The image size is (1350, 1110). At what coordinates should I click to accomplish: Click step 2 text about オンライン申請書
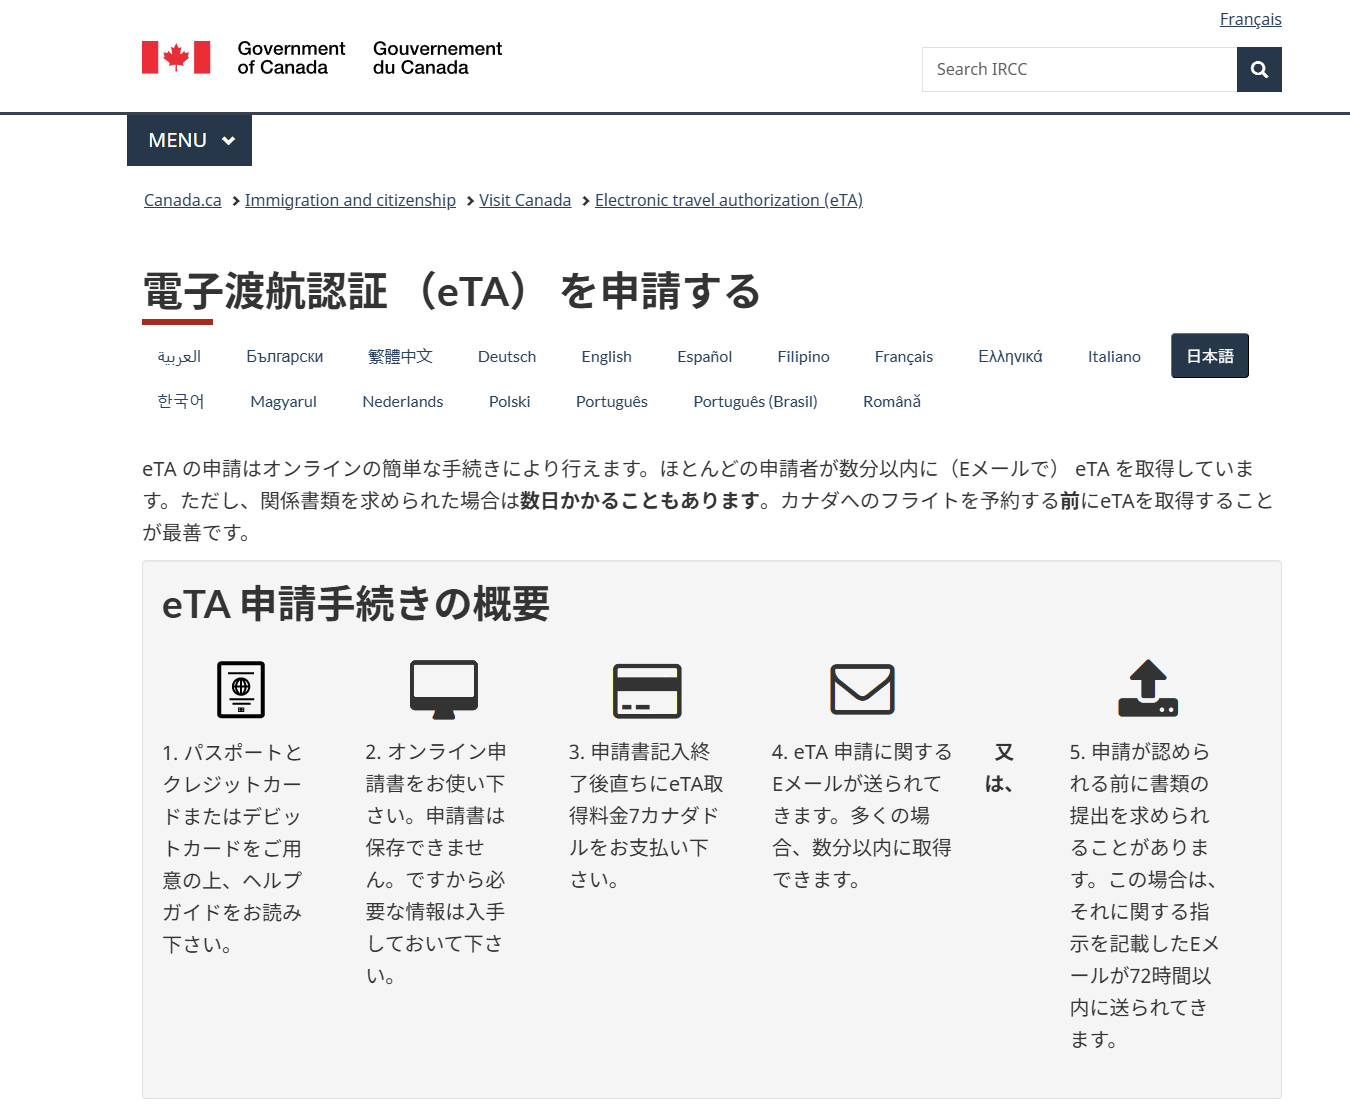436,863
